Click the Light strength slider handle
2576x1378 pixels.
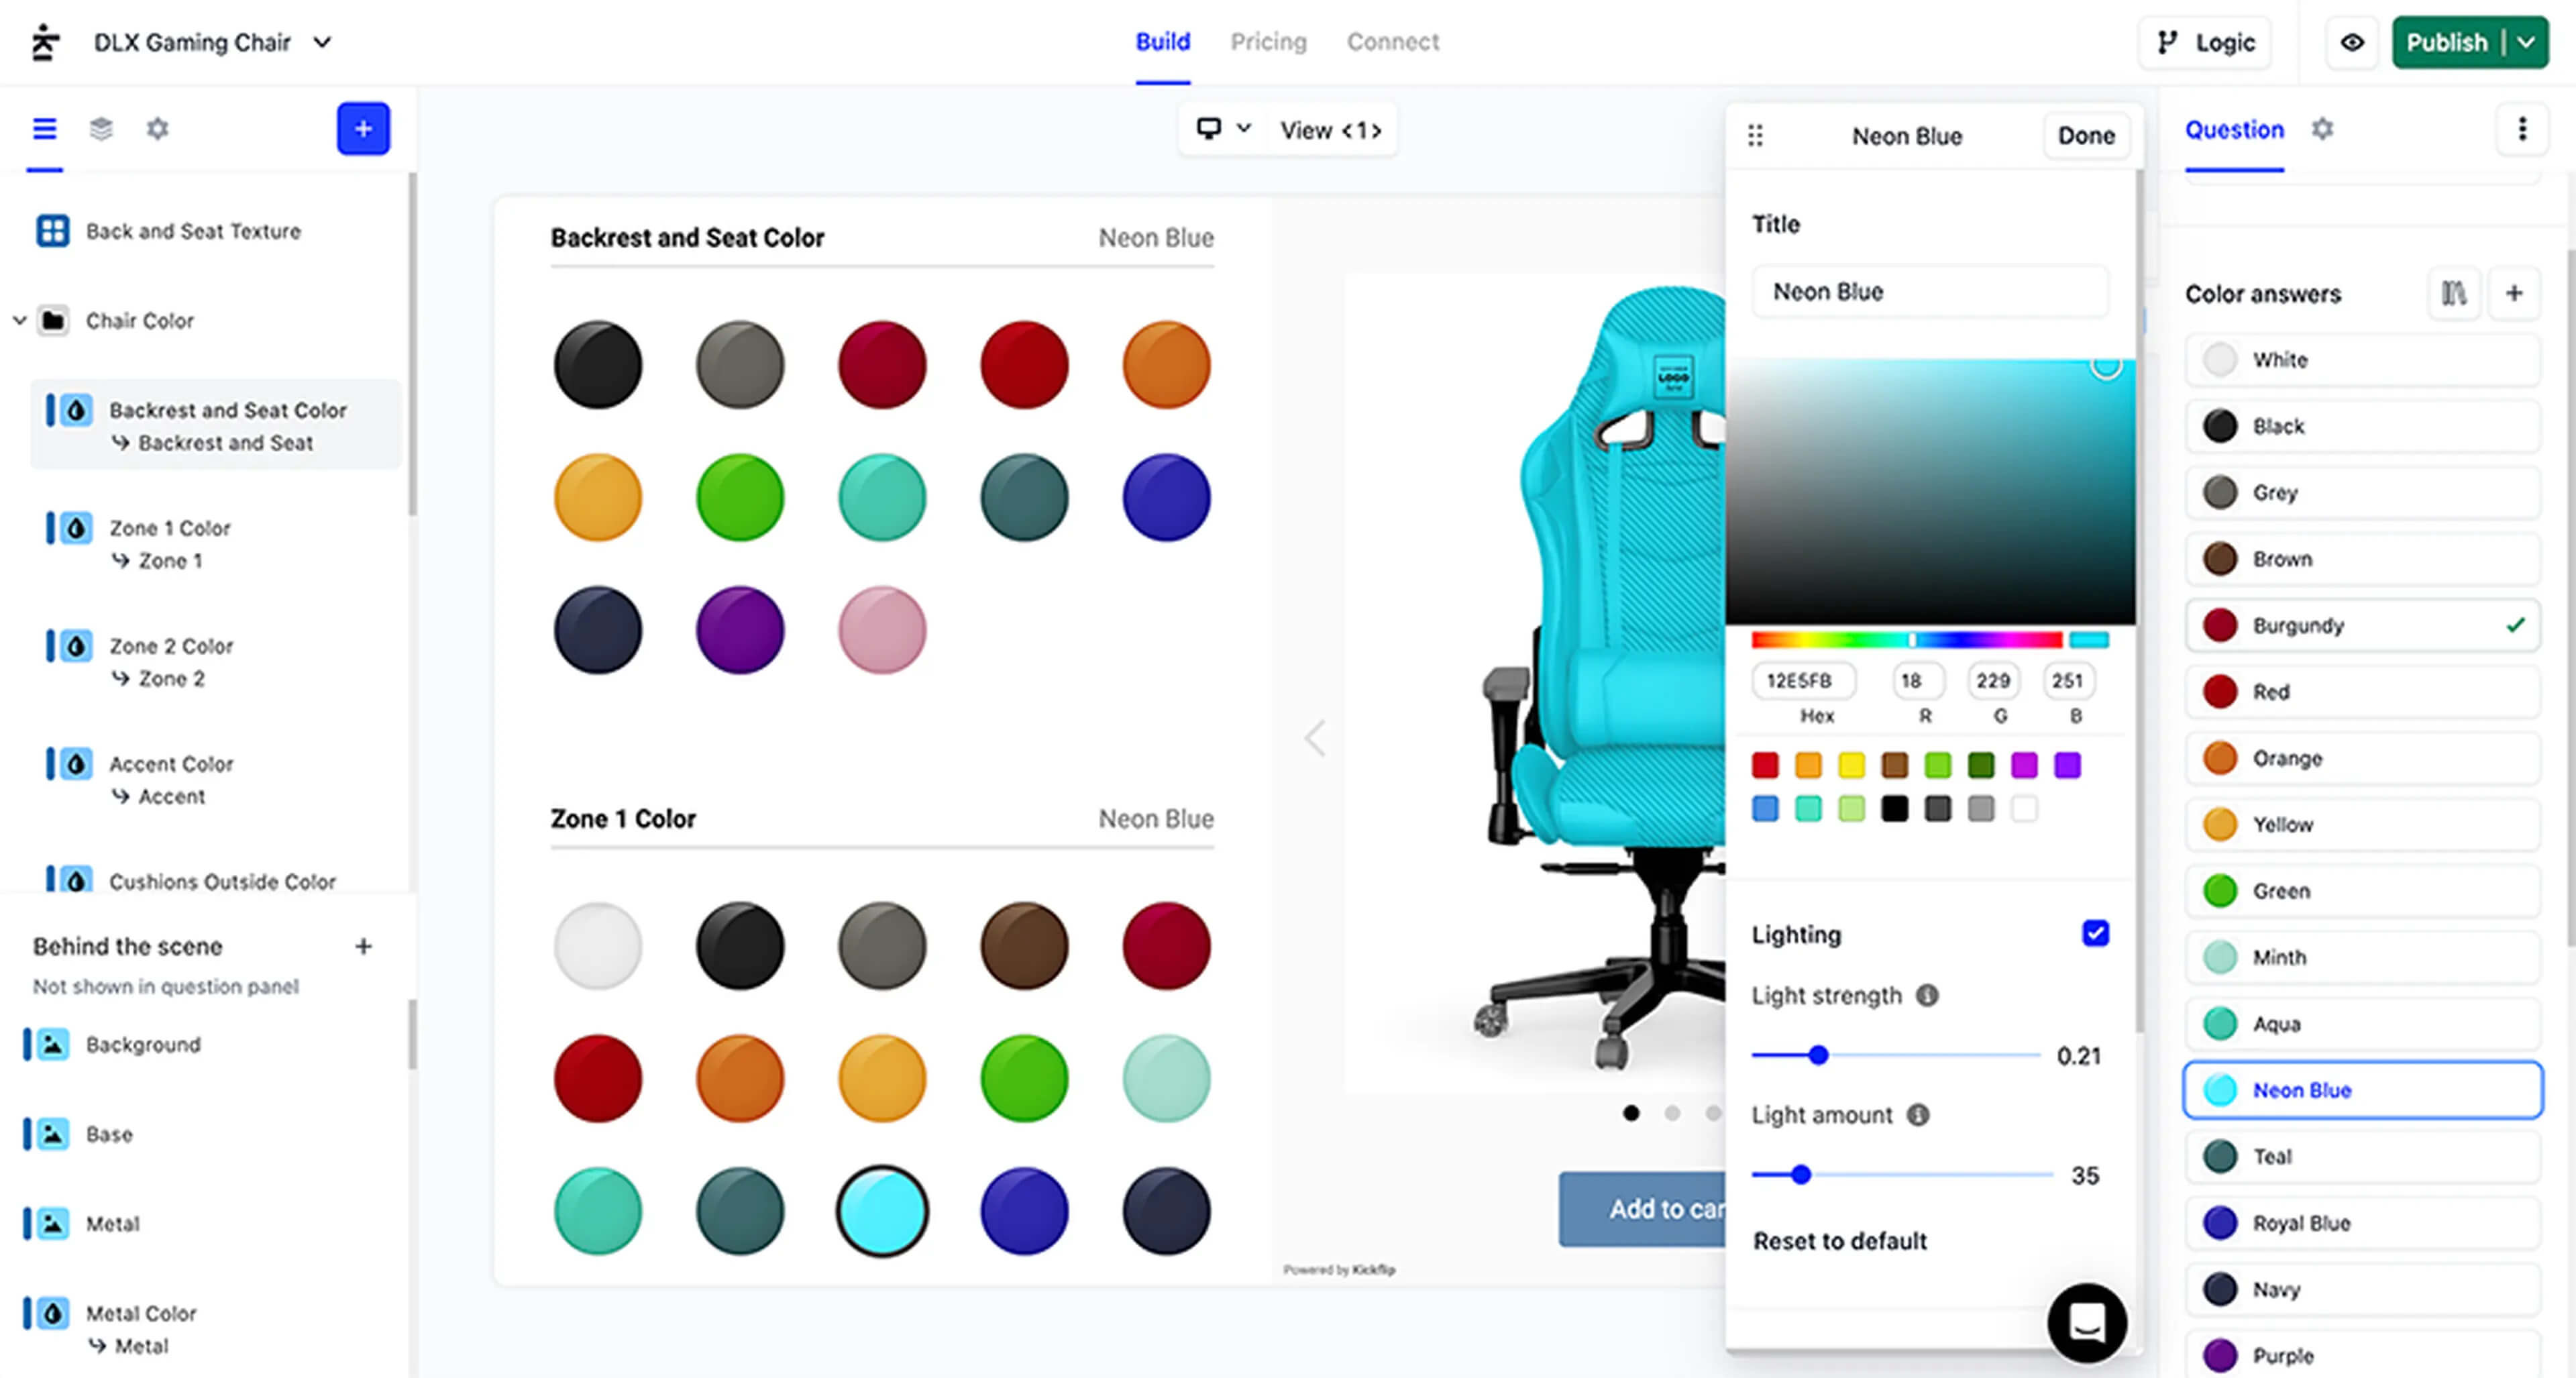tap(1818, 1054)
